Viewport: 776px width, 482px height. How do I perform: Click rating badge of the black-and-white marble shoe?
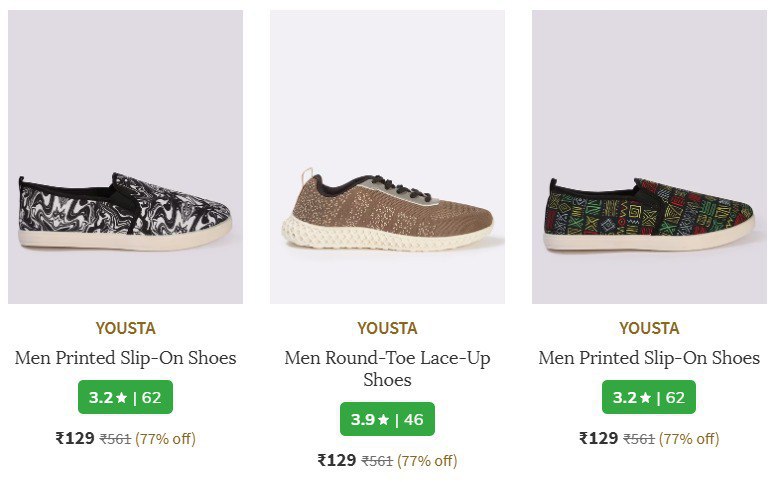click(x=125, y=397)
